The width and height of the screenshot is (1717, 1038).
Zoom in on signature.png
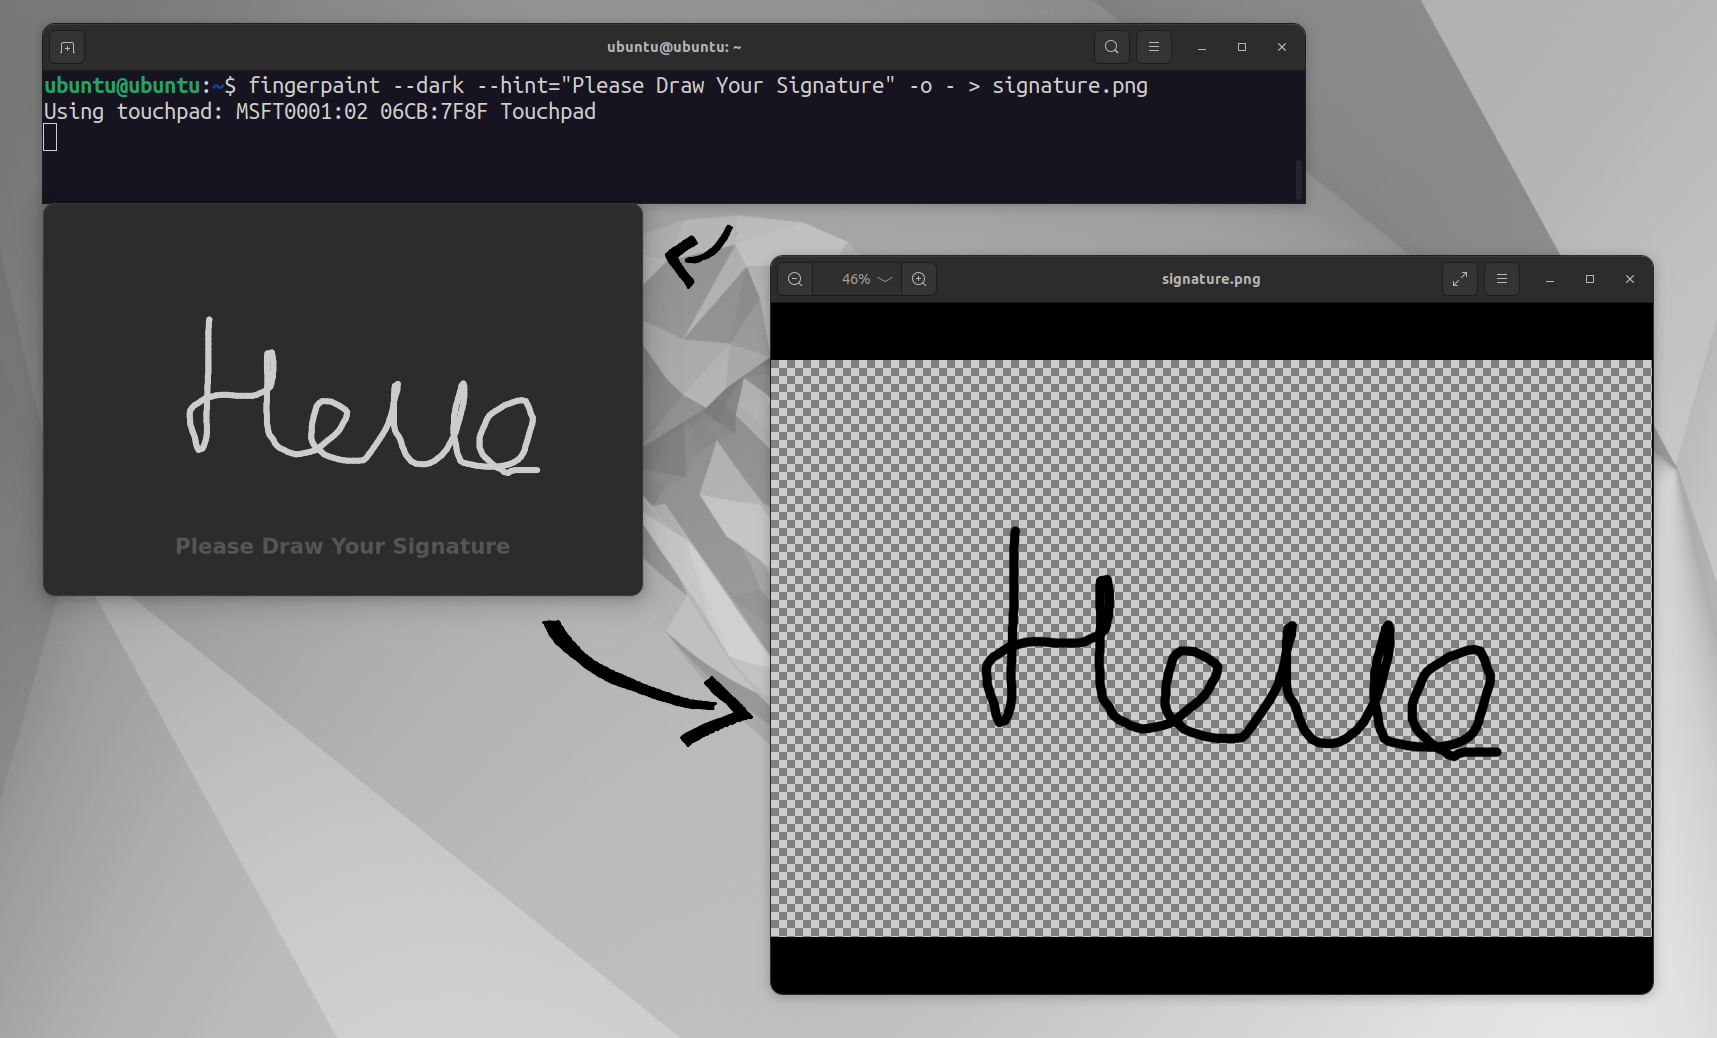click(919, 279)
